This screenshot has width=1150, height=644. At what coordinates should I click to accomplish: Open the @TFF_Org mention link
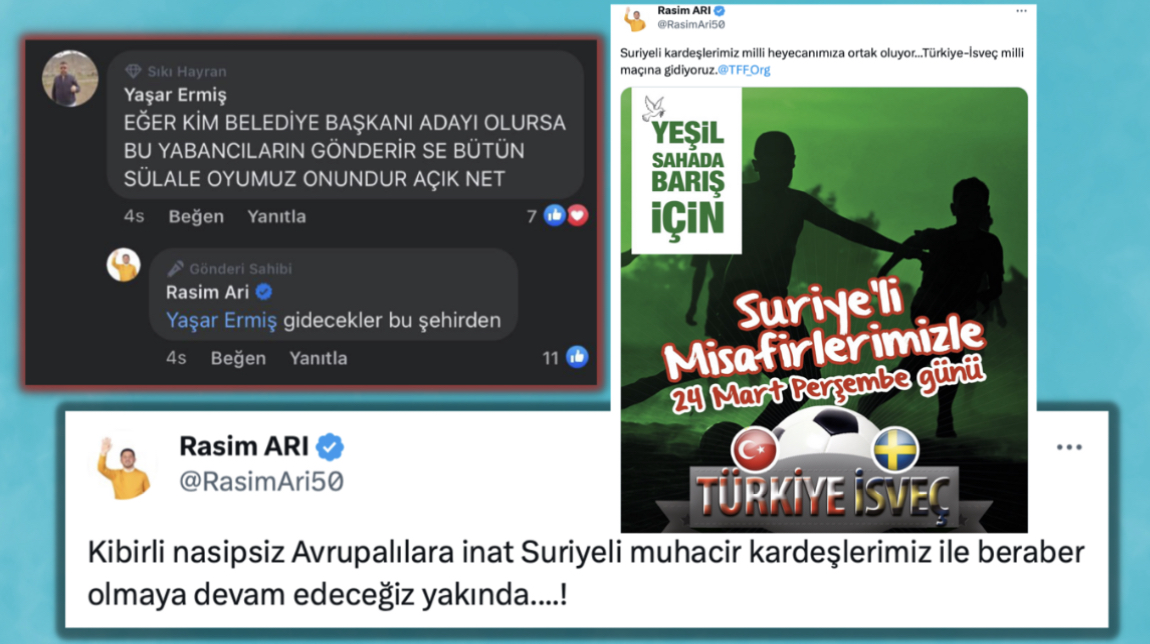(744, 70)
